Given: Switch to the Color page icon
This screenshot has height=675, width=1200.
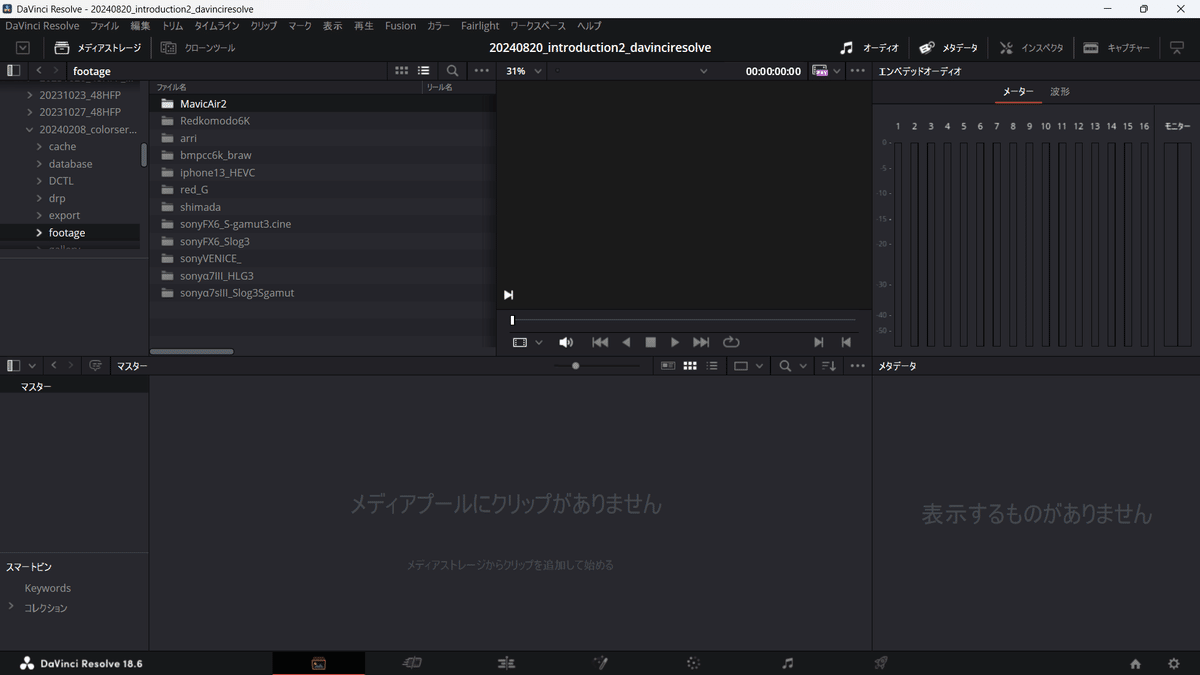Looking at the screenshot, I should pyautogui.click(x=694, y=663).
